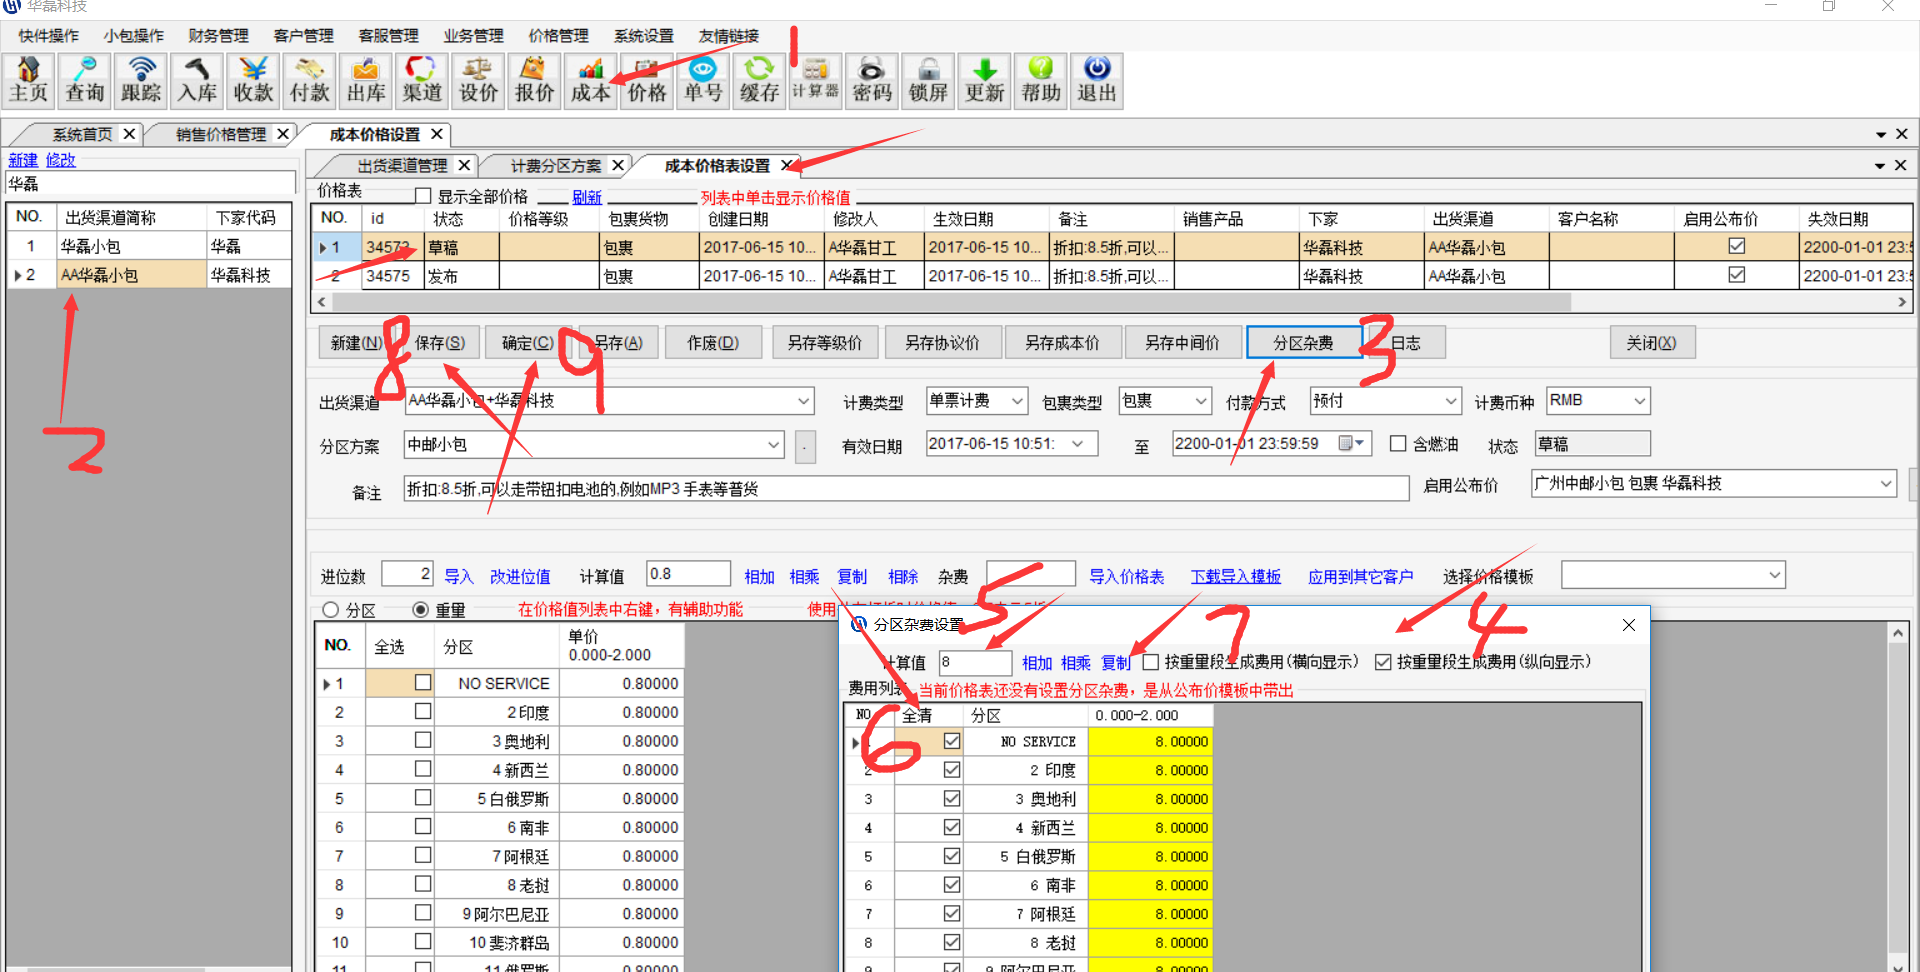Select the 分区 radio button
Screen dimensions: 1920x972
[x=331, y=610]
